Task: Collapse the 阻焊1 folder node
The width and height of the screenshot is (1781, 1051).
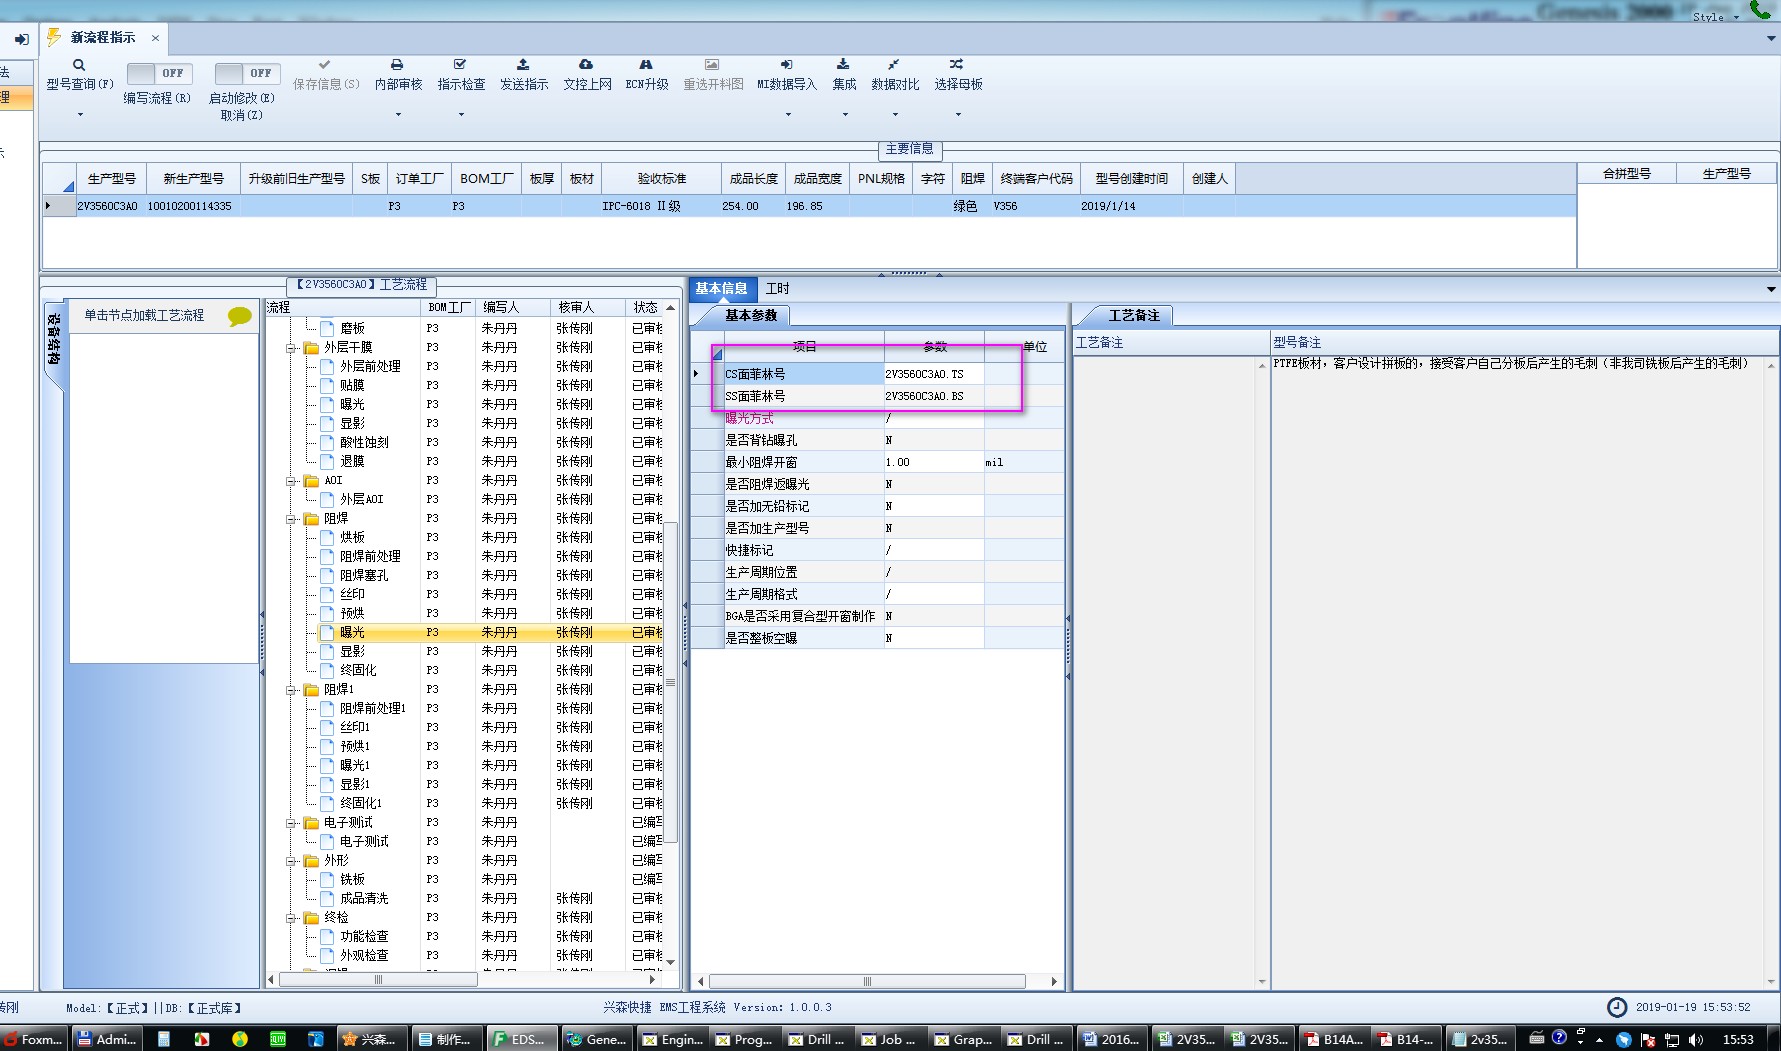Action: point(291,690)
